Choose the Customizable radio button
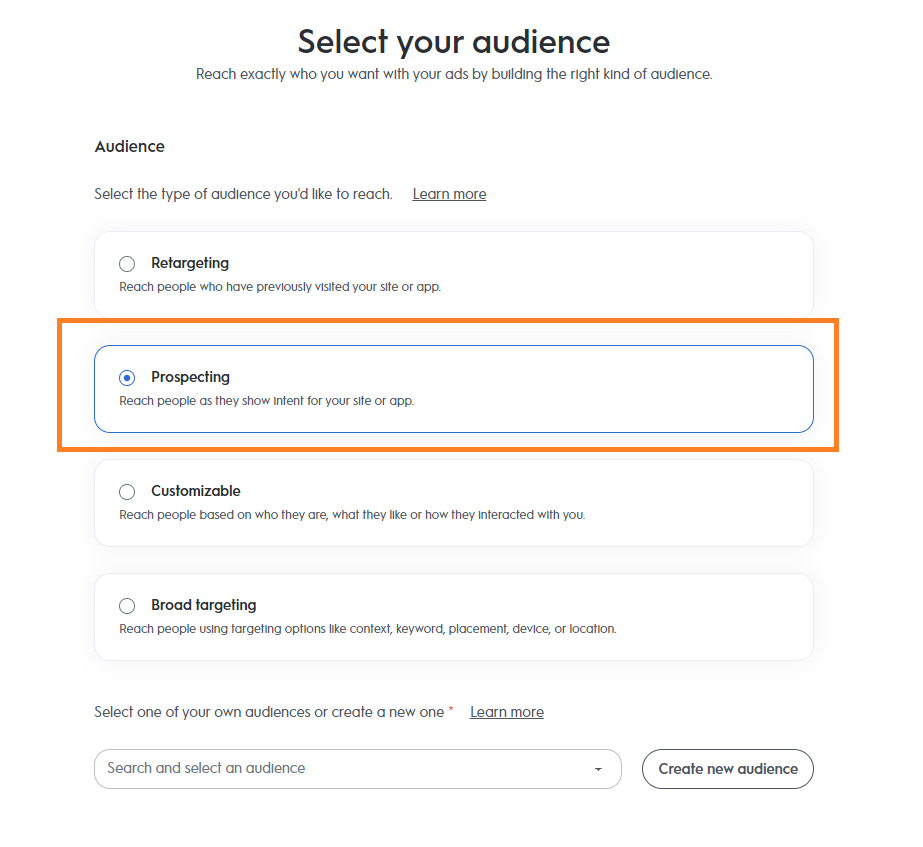 pos(127,492)
